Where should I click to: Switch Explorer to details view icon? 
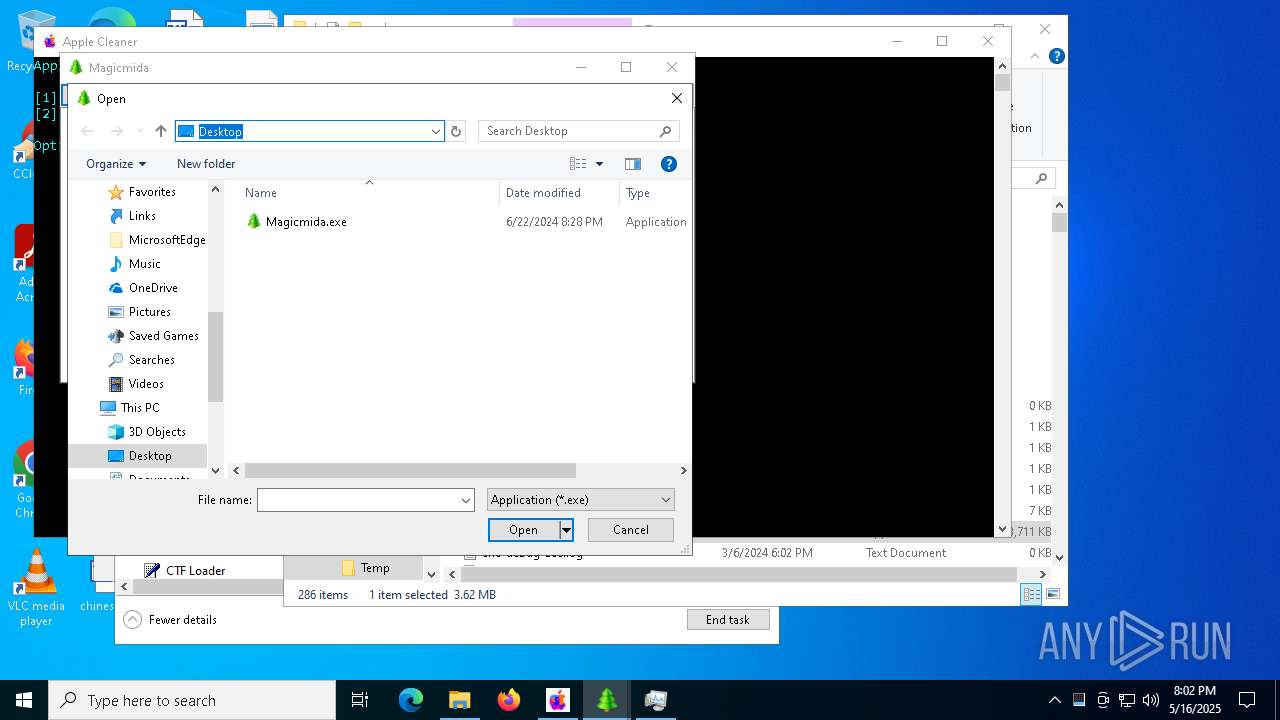tap(1031, 594)
